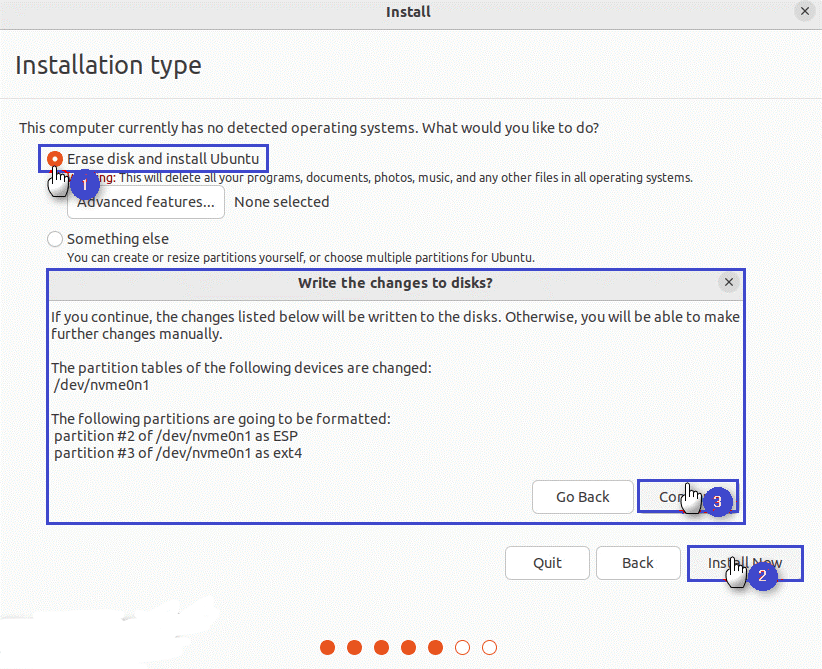The height and width of the screenshot is (669, 822).
Task: Click the Write the changes to disks title bar
Action: [395, 283]
